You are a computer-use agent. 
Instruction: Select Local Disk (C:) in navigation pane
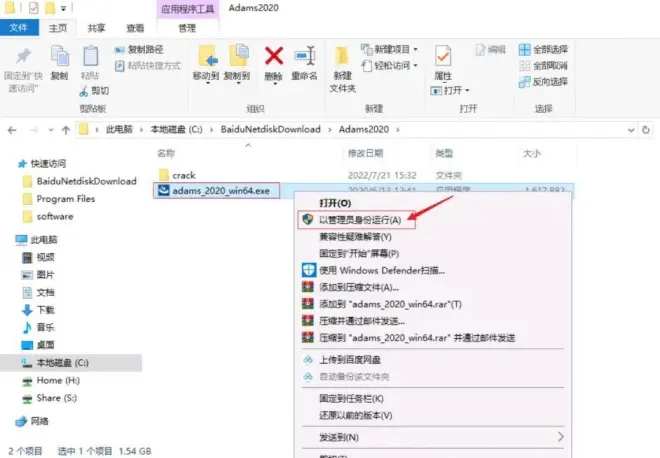(62, 362)
